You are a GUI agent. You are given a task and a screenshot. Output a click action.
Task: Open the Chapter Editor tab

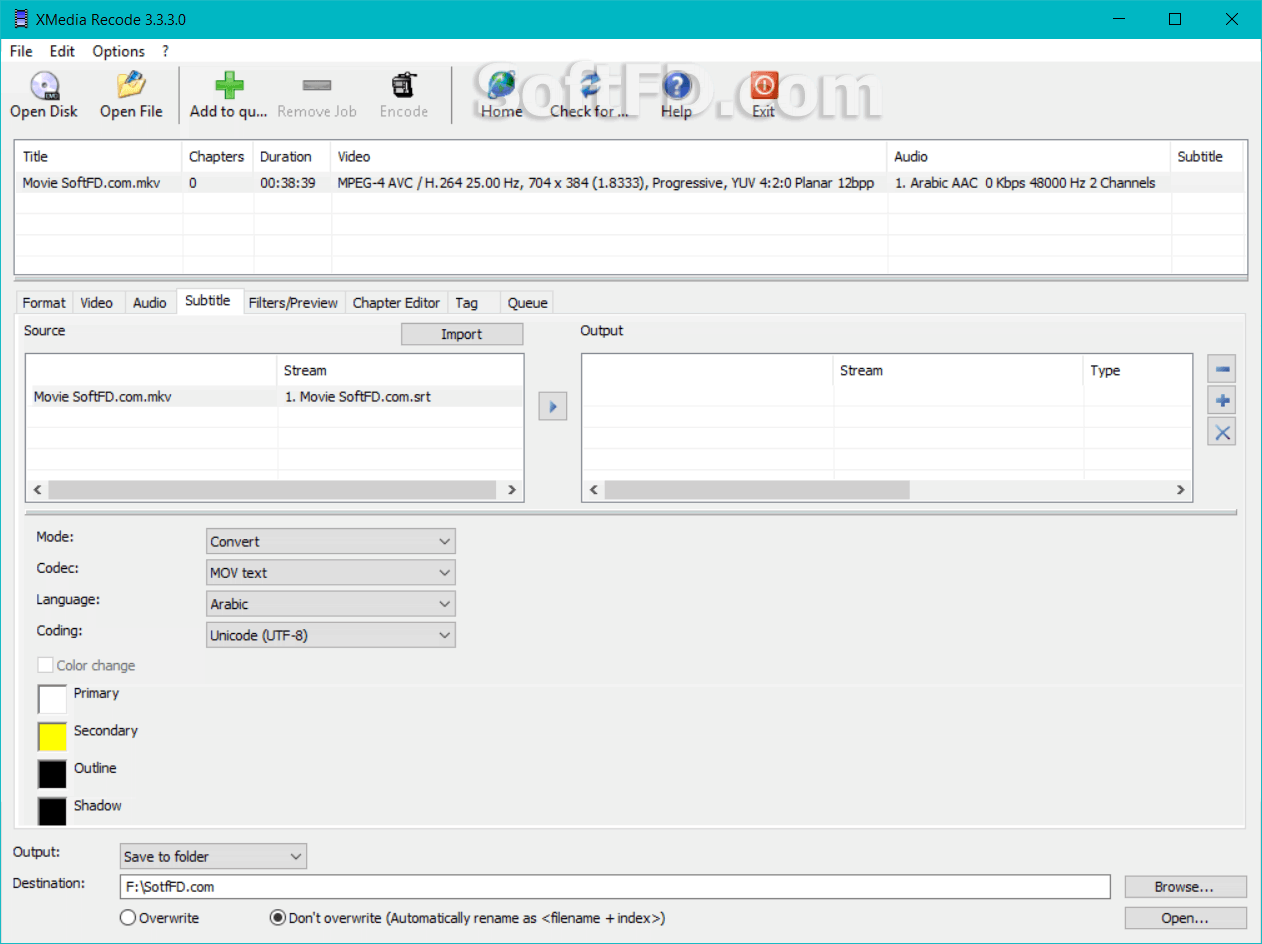click(396, 303)
